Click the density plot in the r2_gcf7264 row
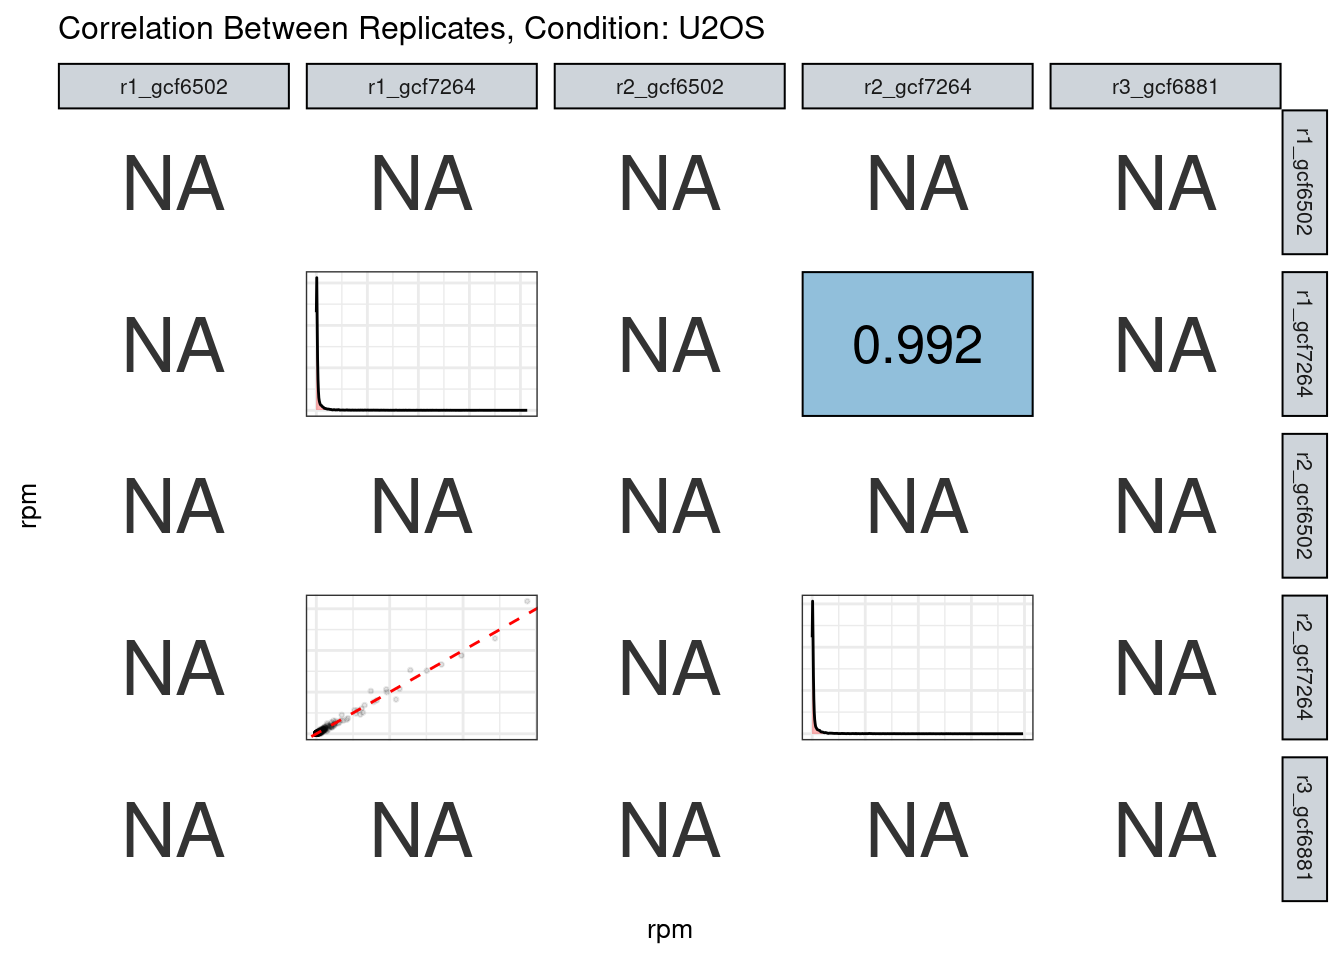 917,668
